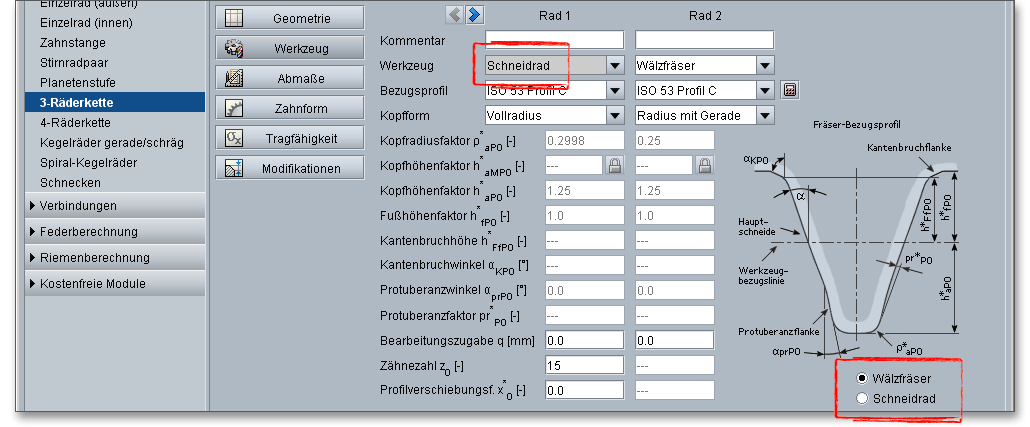1030x427 pixels.
Task: Click the Rad 2 Kommentar field
Action: 704,40
